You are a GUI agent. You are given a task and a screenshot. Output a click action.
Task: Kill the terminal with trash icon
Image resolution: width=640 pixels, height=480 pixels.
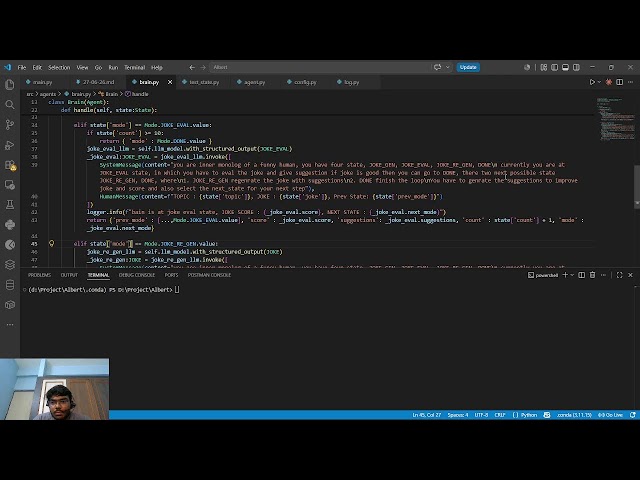tap(593, 275)
